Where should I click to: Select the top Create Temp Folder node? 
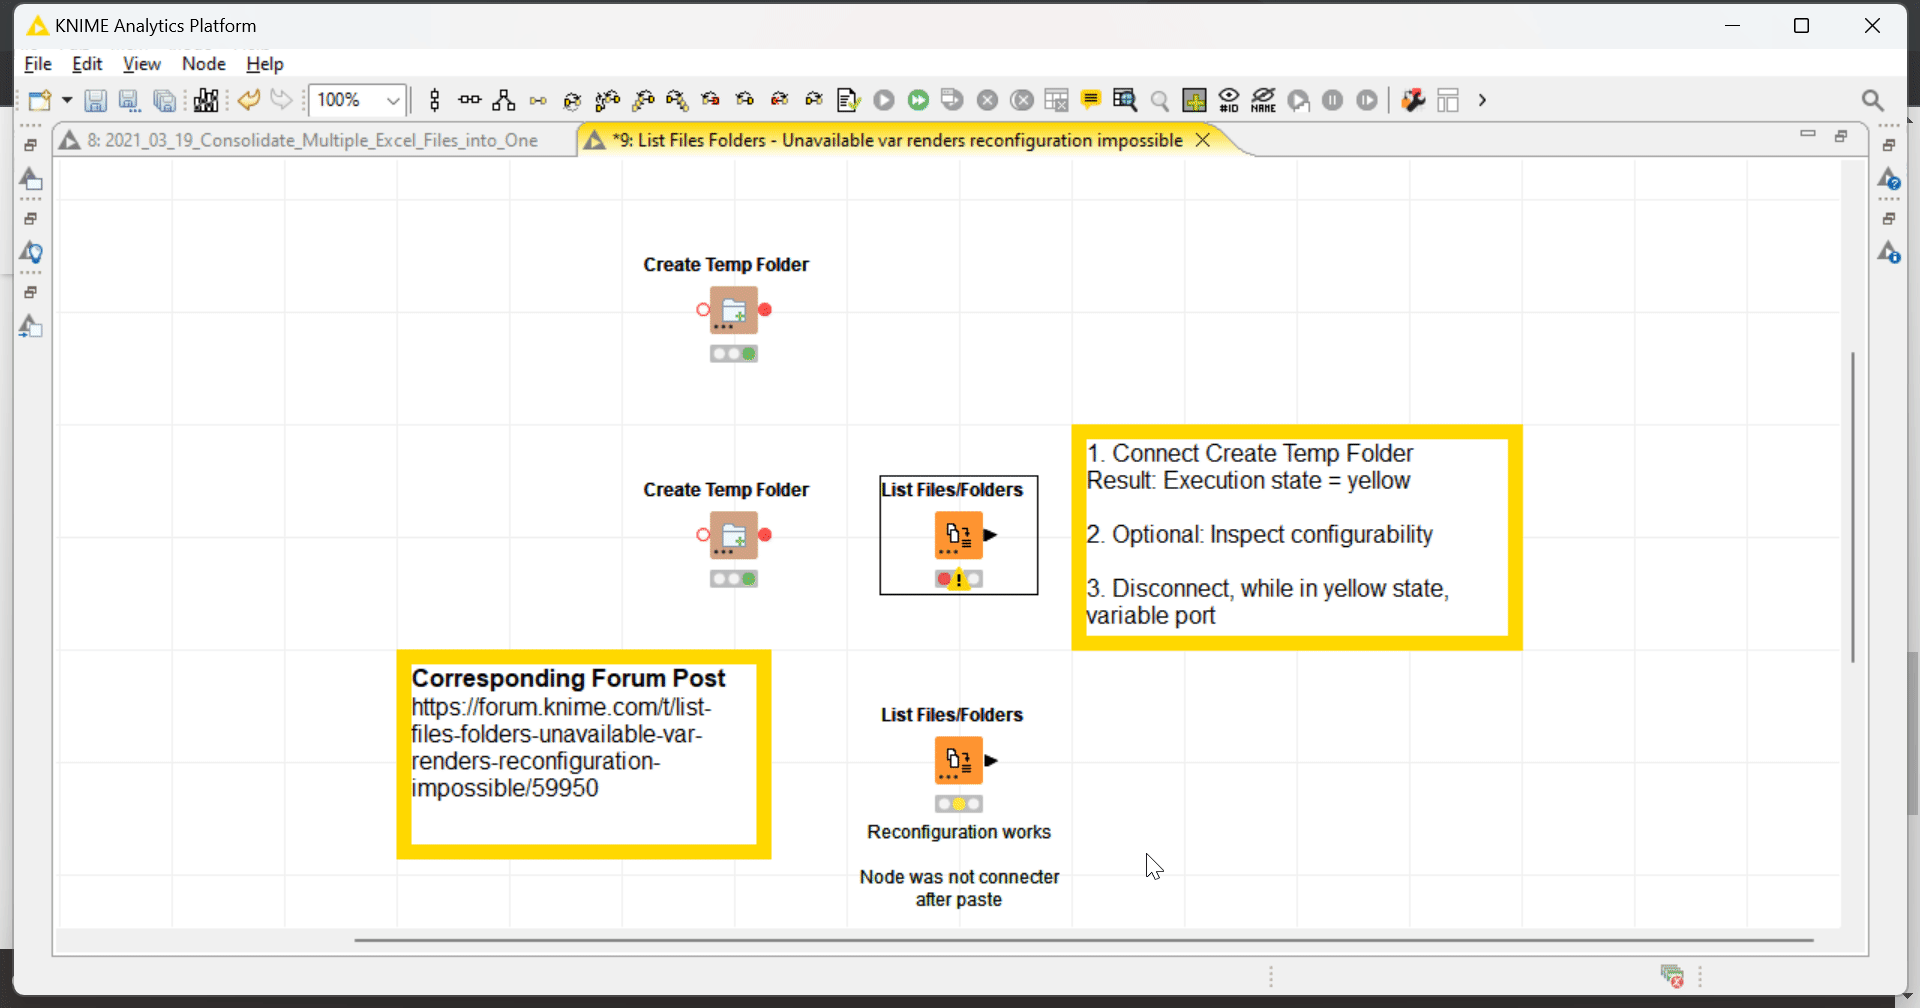(734, 310)
